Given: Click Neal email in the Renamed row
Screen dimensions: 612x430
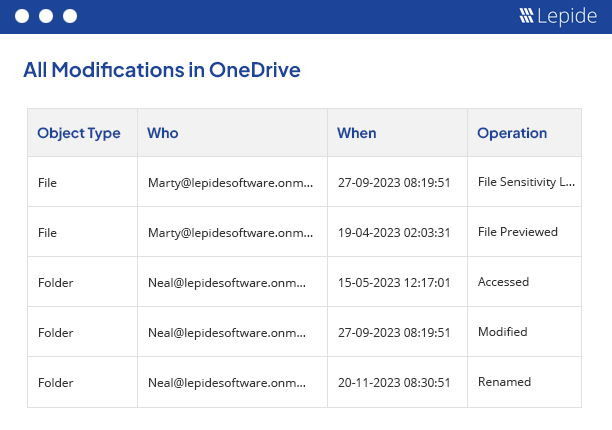Looking at the screenshot, I should [227, 382].
